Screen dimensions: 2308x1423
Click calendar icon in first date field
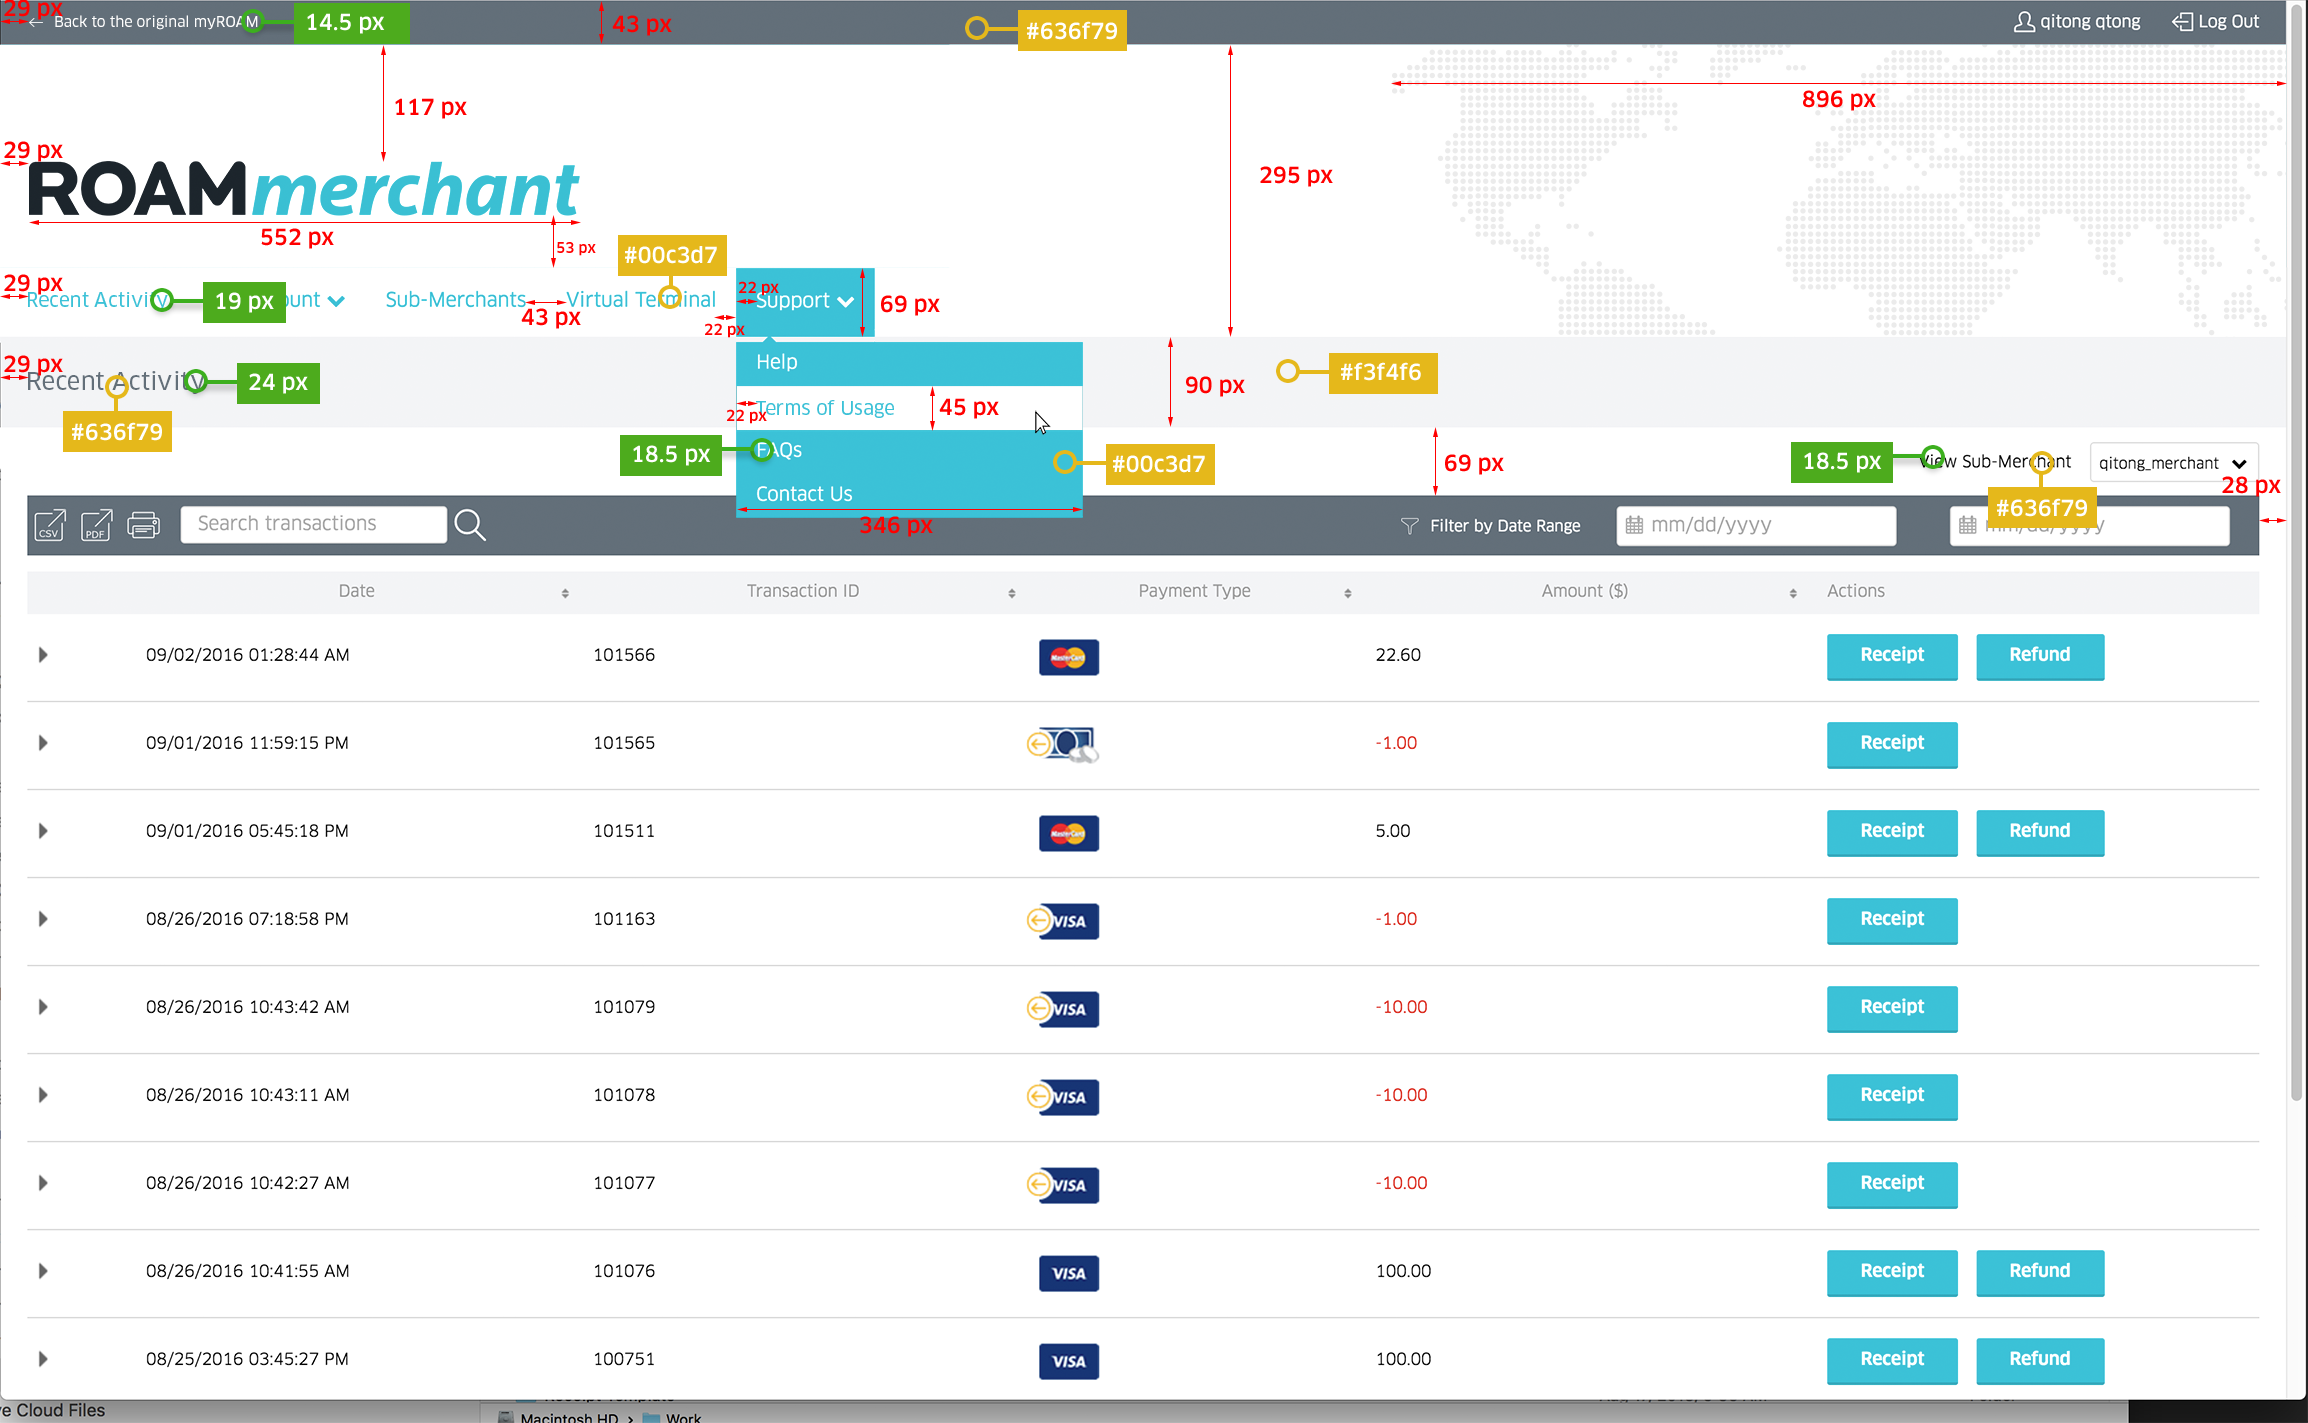pyautogui.click(x=1634, y=525)
